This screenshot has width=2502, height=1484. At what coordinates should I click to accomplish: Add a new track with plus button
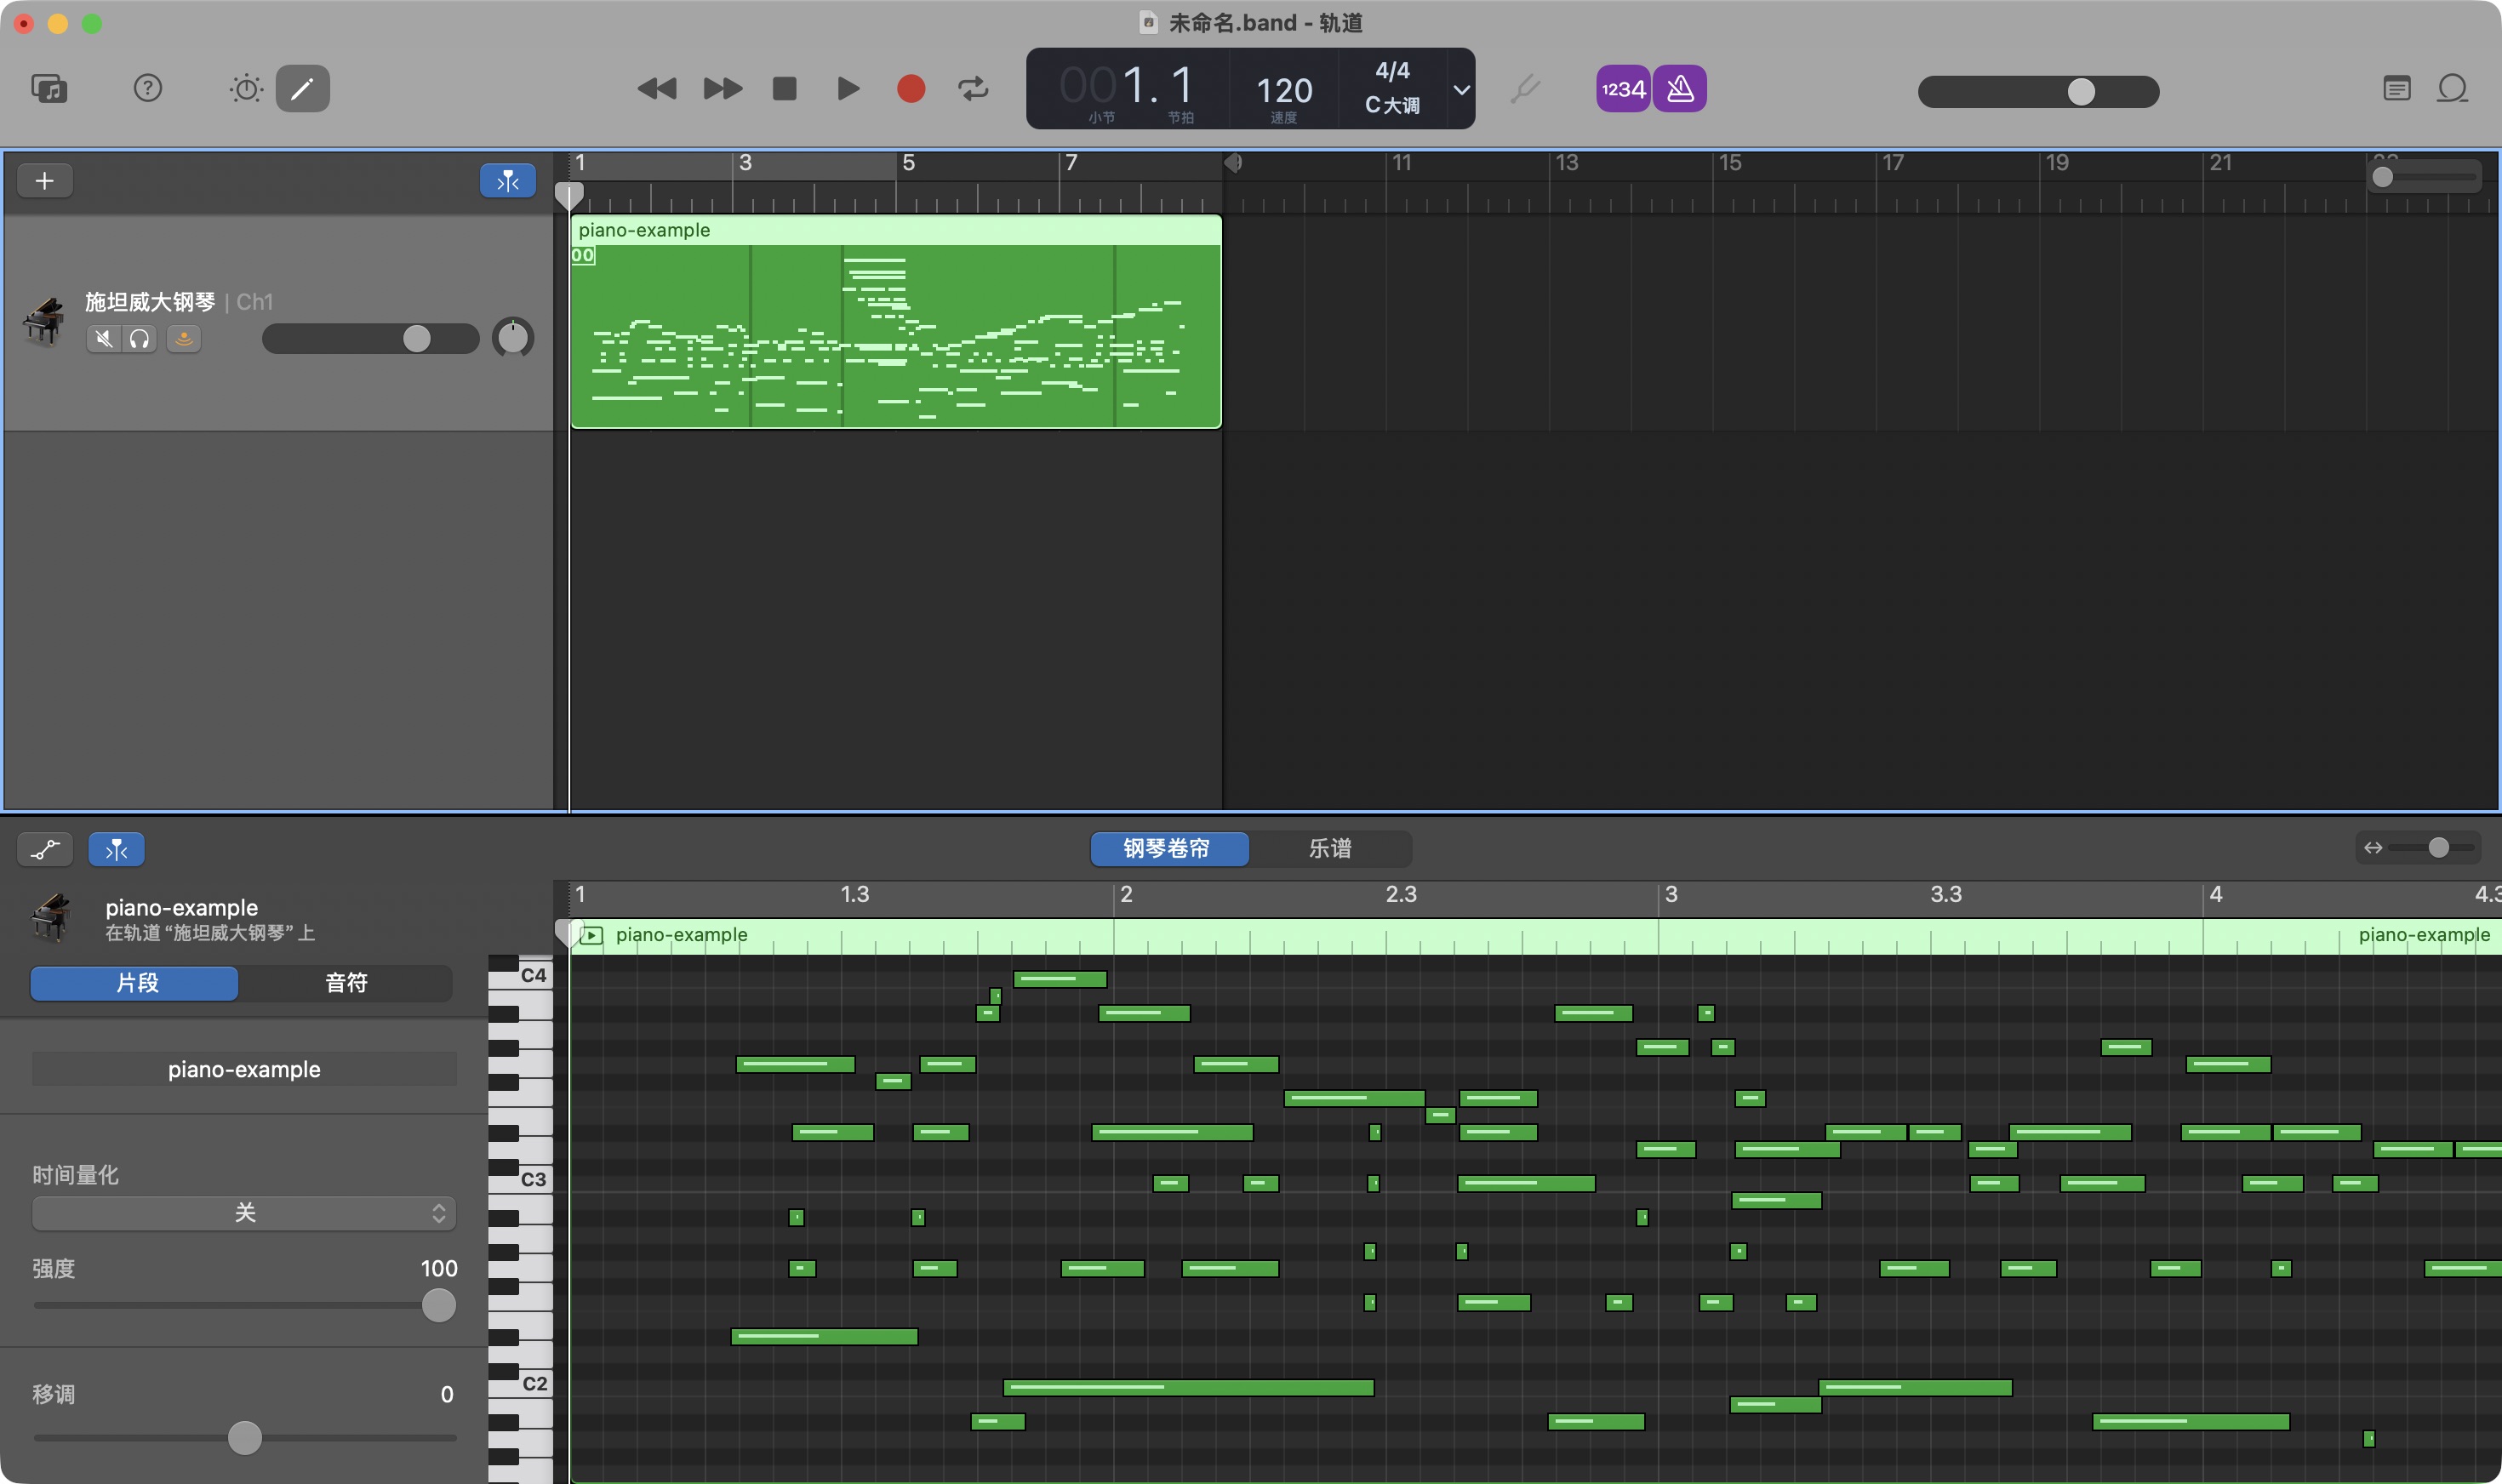pos(45,181)
